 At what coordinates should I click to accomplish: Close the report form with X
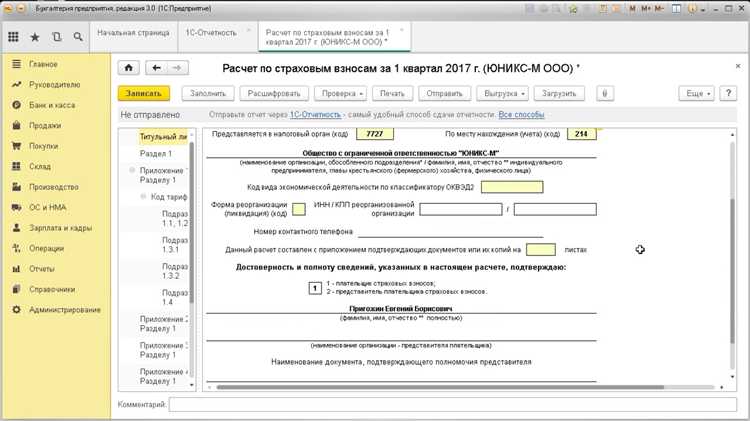[x=738, y=66]
